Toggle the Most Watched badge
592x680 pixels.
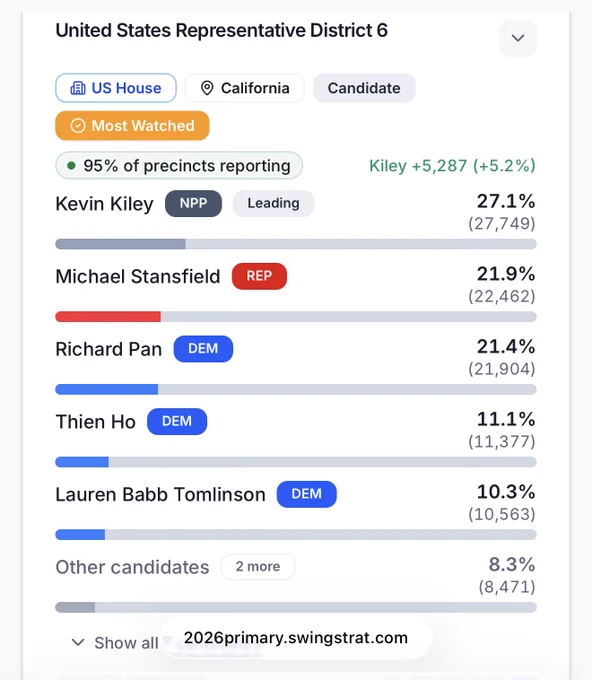[132, 126]
